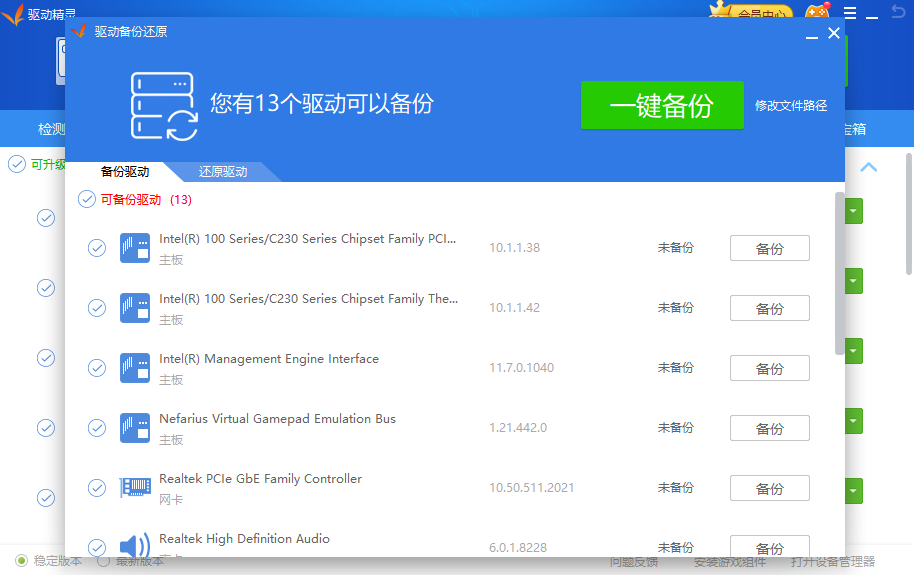Screen dimensions: 914x575
Task: Click the Intel Thermal chipset motherboard icon
Action: coord(135,308)
